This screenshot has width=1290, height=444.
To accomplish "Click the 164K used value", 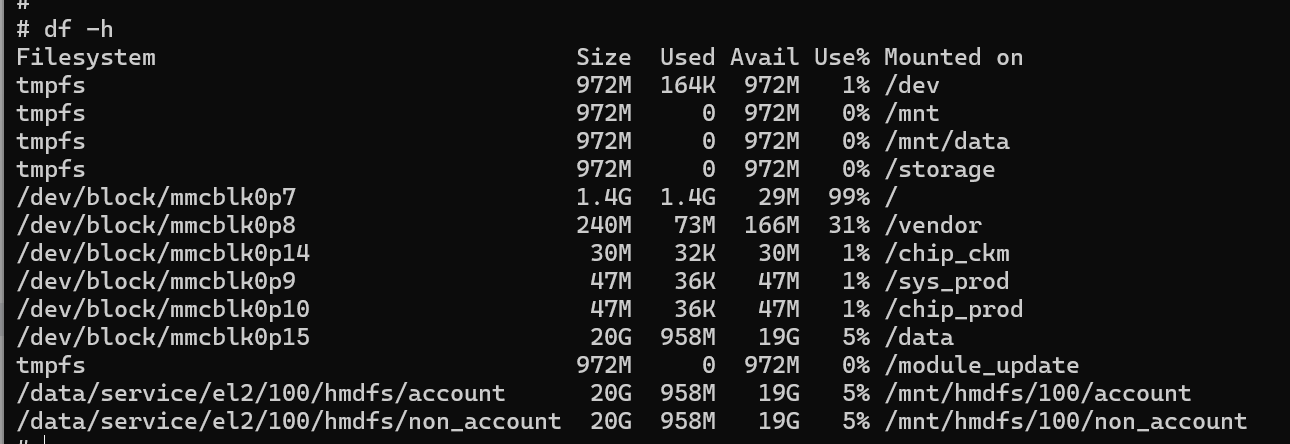I will point(687,85).
